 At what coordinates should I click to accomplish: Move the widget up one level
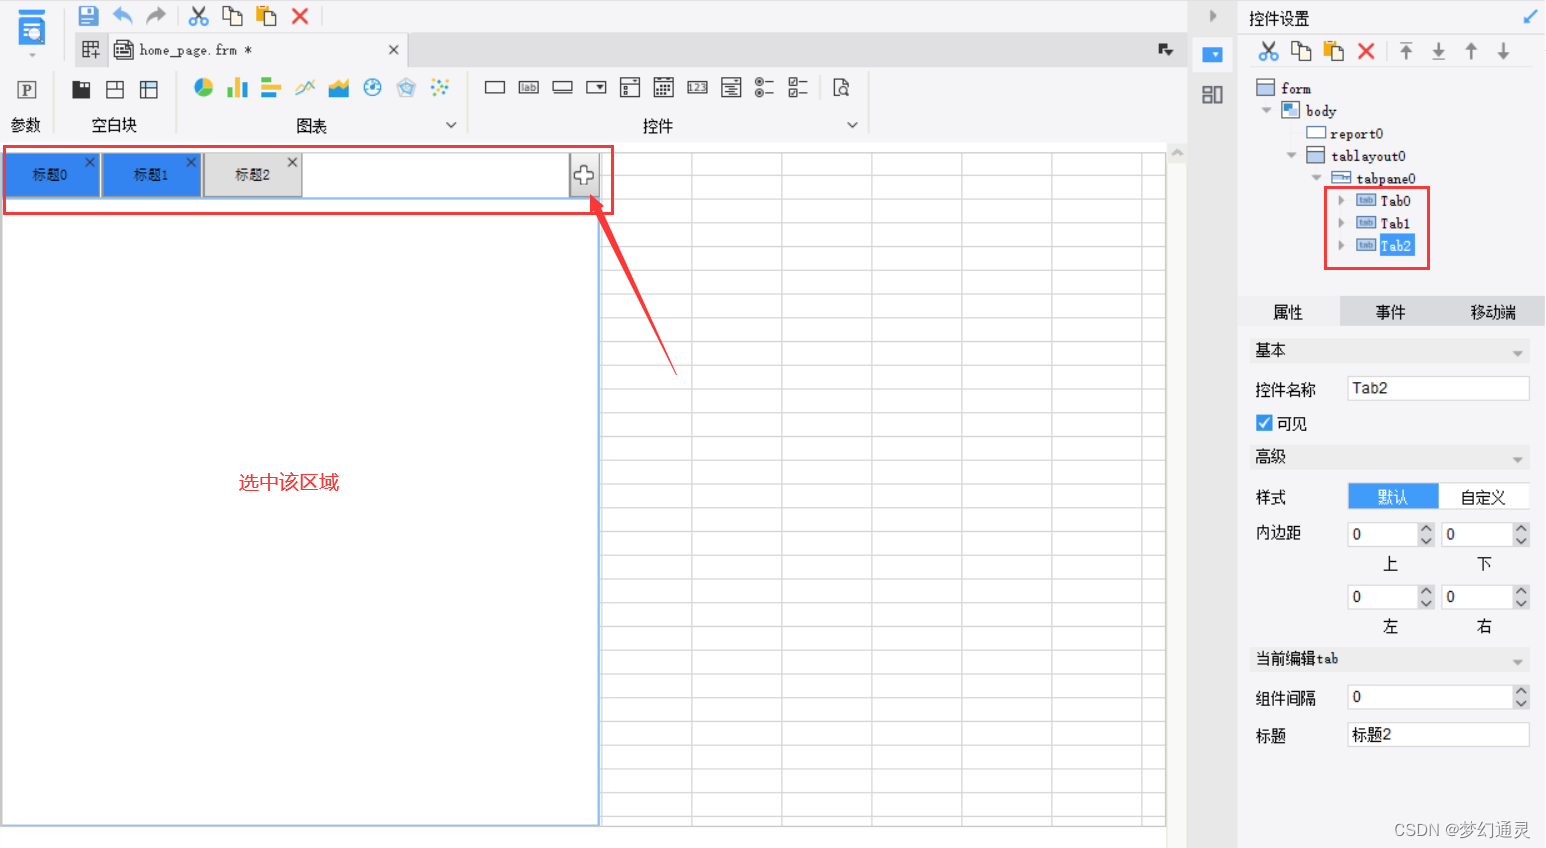tap(1471, 51)
